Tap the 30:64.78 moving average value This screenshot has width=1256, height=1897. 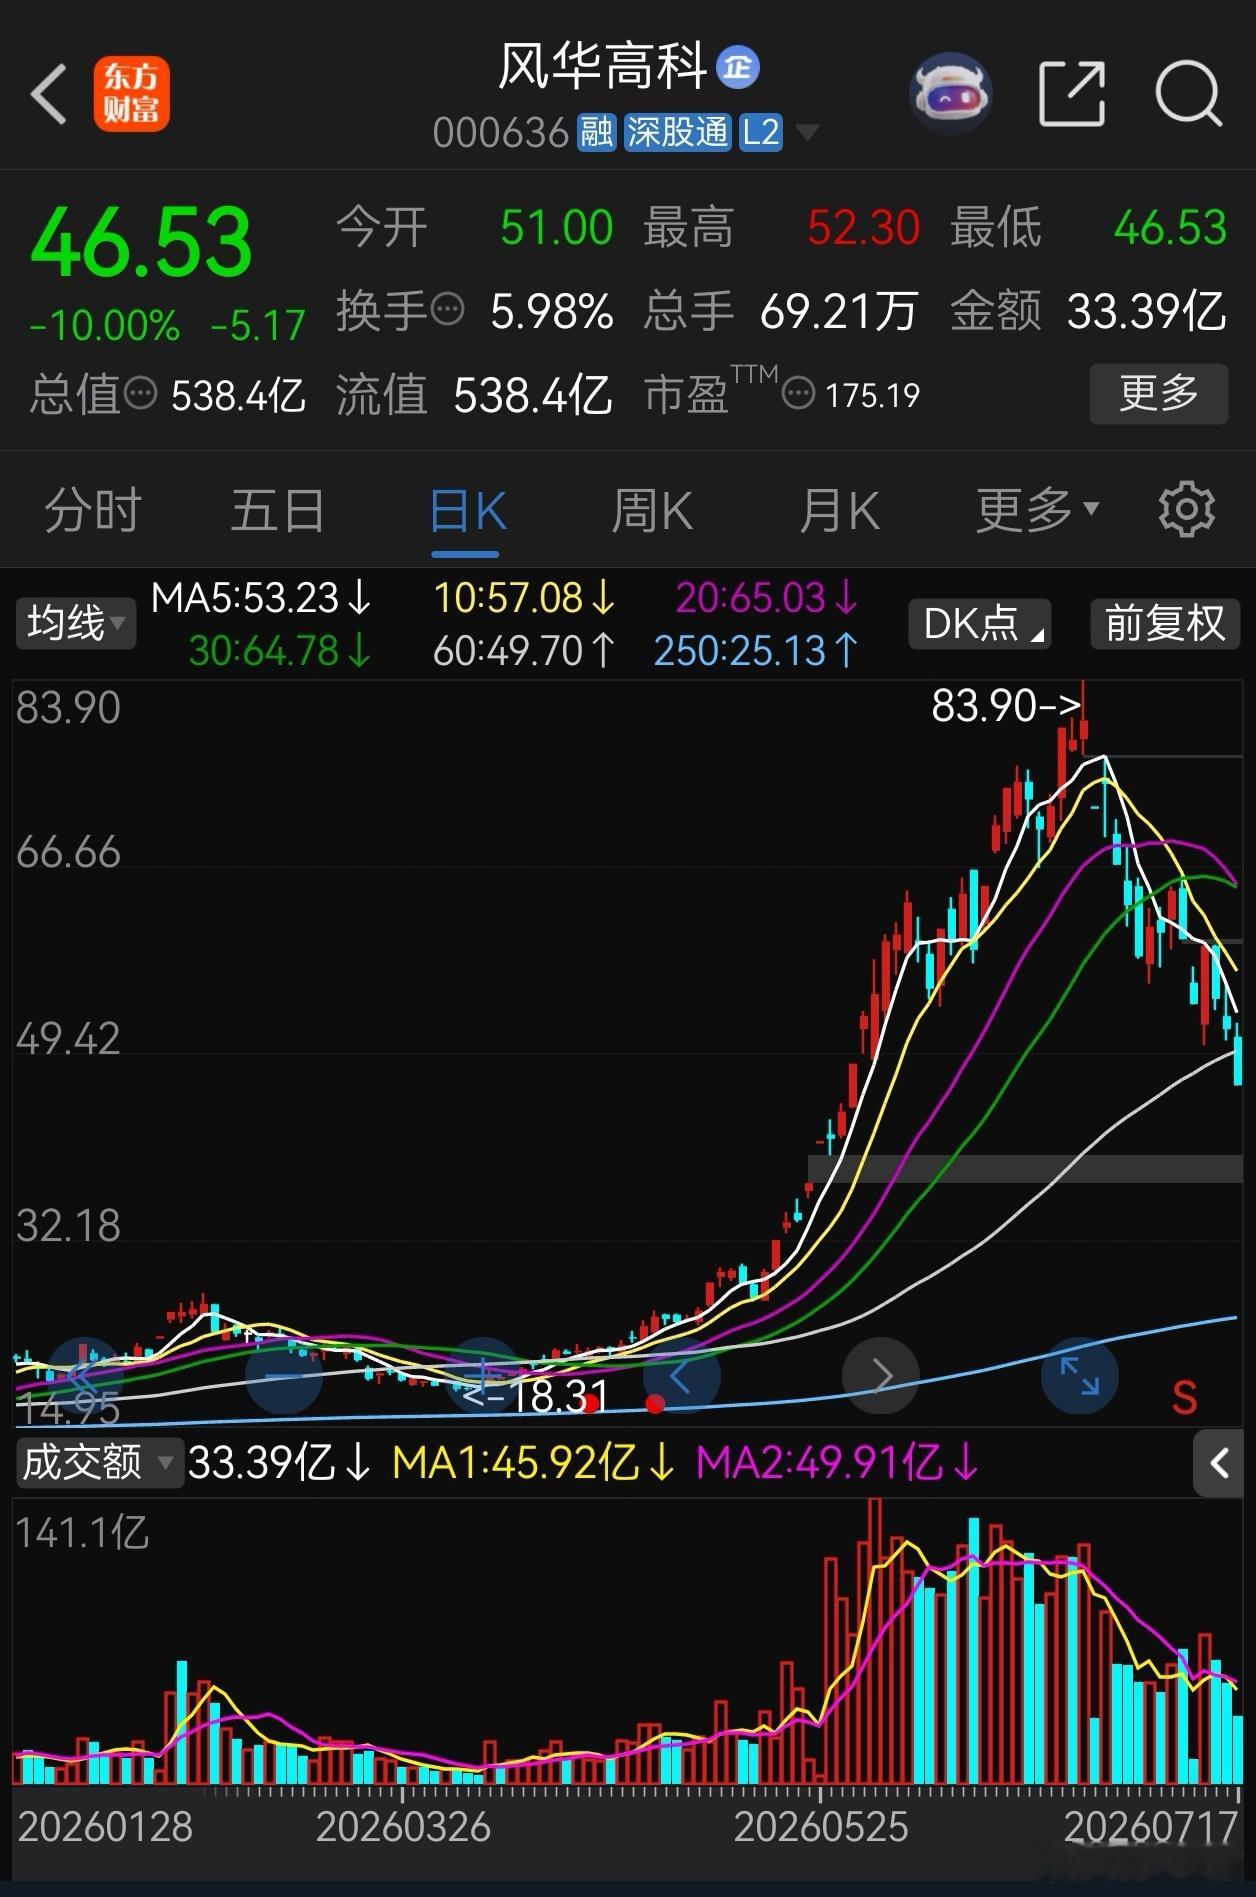281,651
